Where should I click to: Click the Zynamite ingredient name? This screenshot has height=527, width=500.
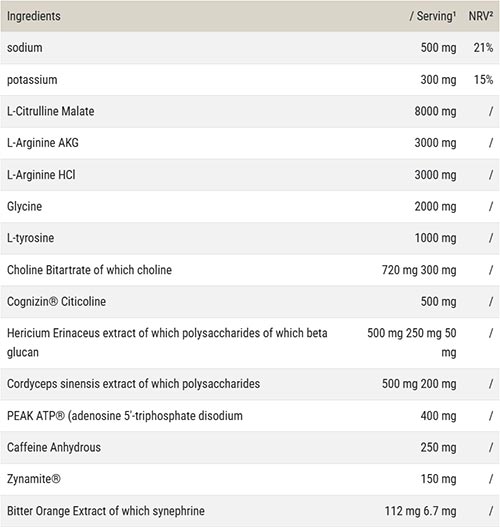(34, 479)
